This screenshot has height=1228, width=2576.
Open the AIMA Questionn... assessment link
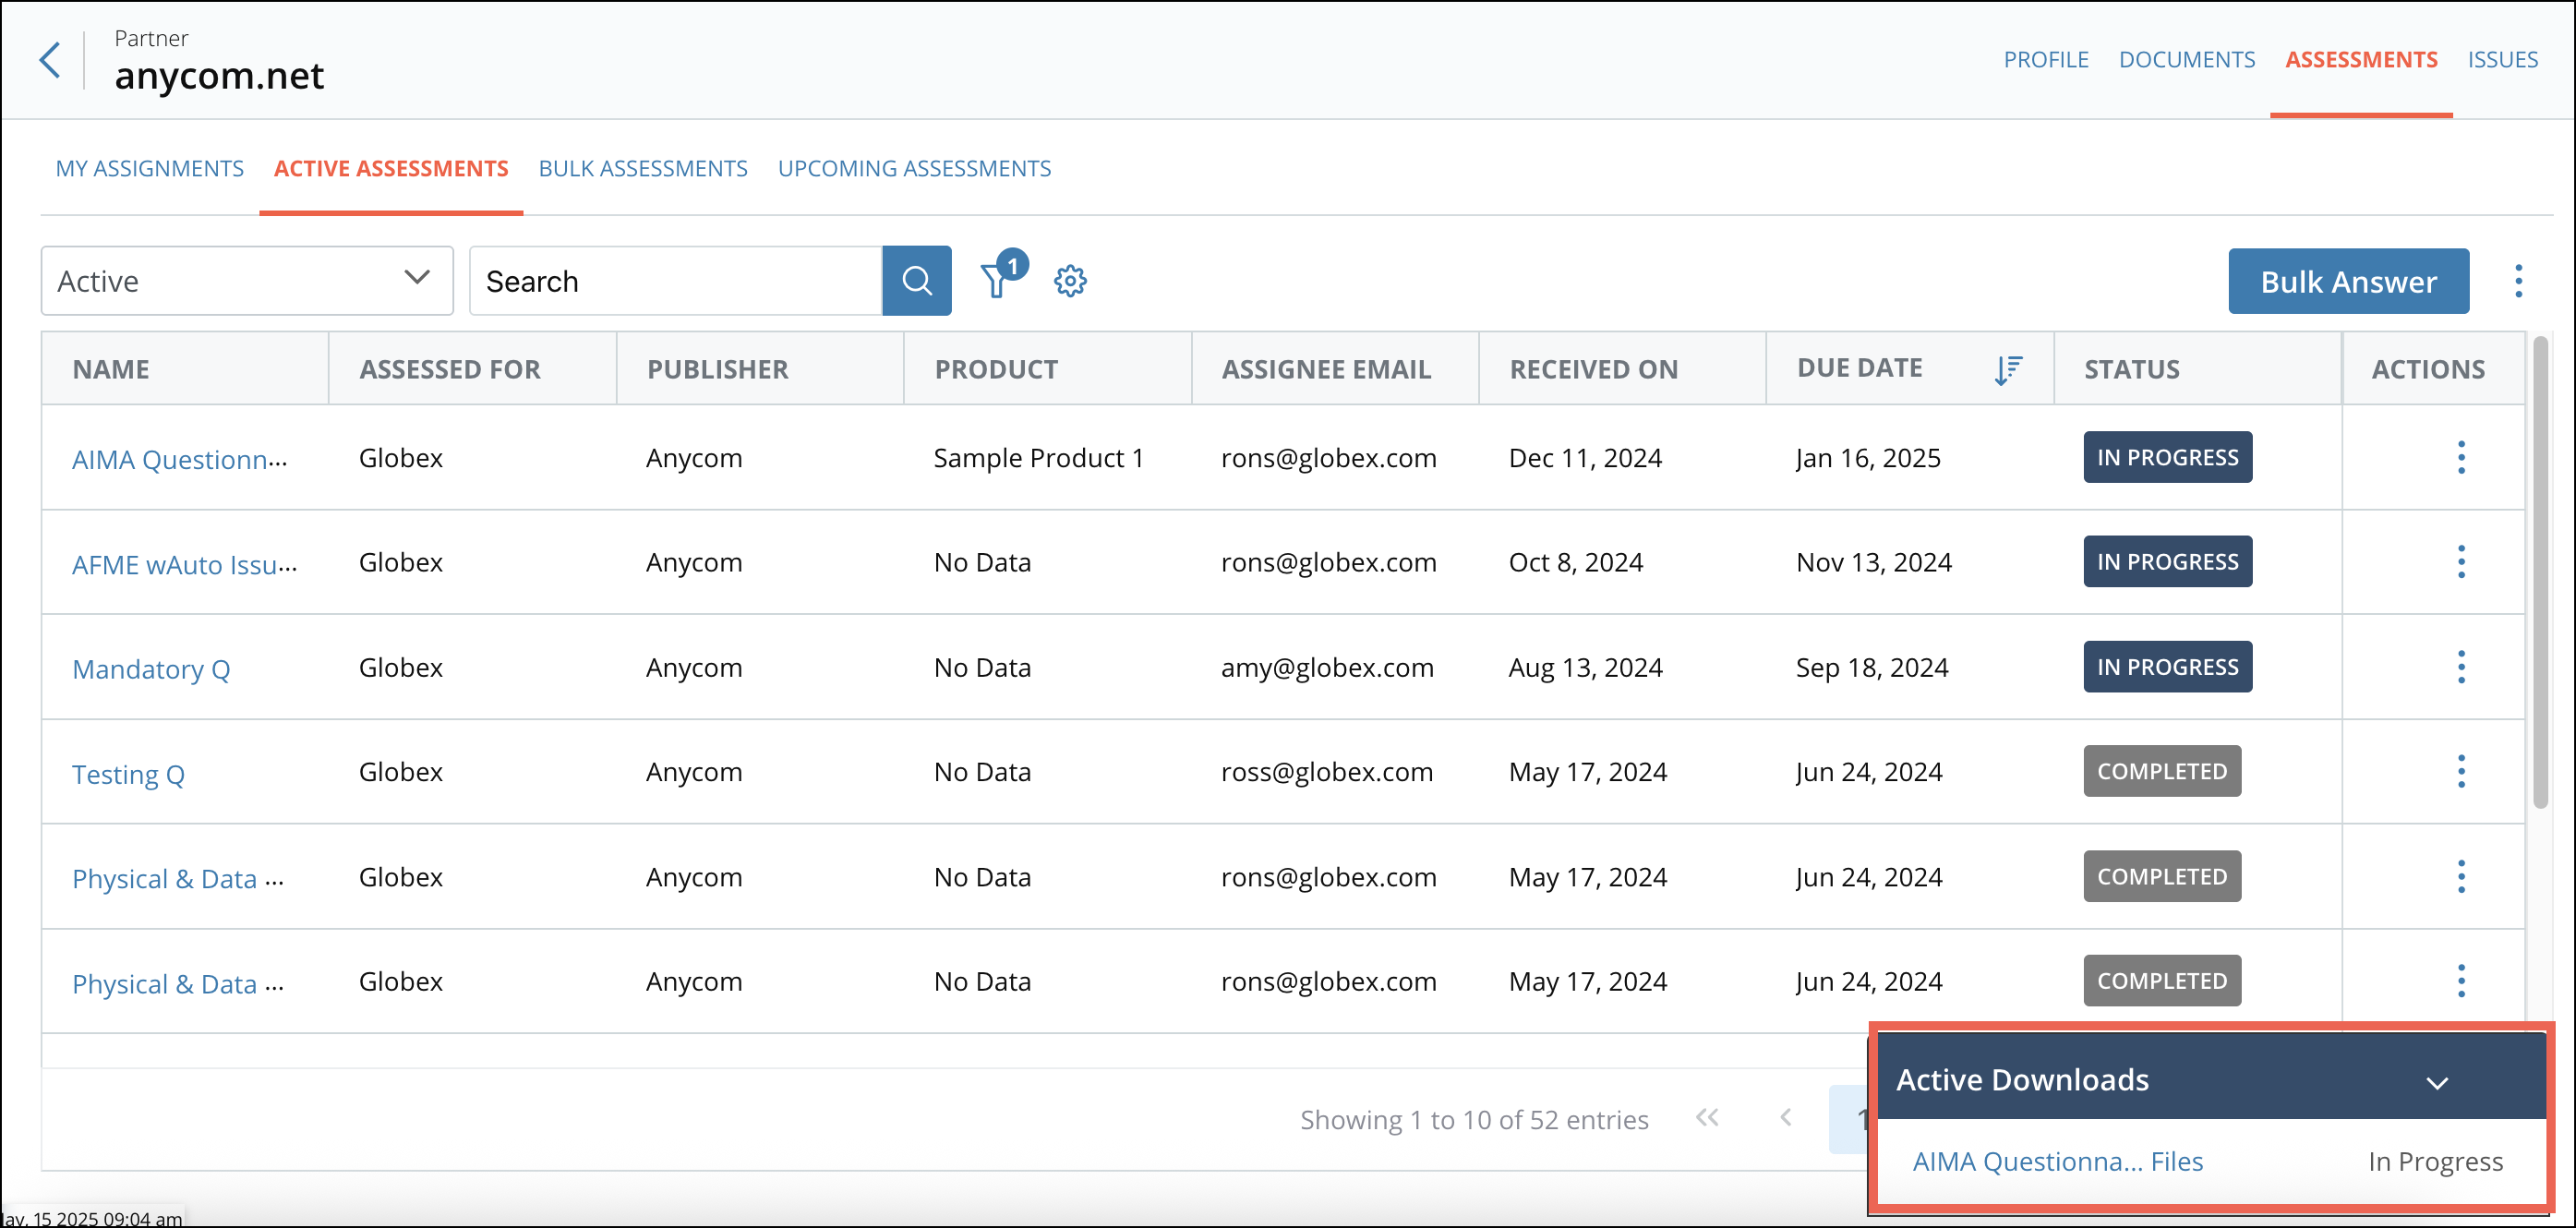180,459
